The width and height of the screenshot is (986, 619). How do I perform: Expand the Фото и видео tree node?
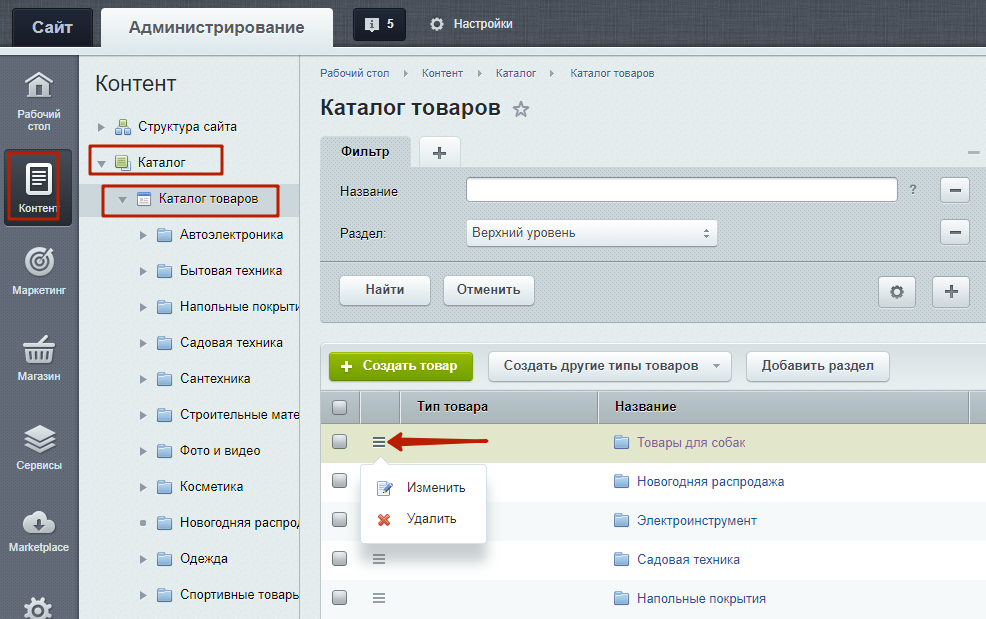143,451
